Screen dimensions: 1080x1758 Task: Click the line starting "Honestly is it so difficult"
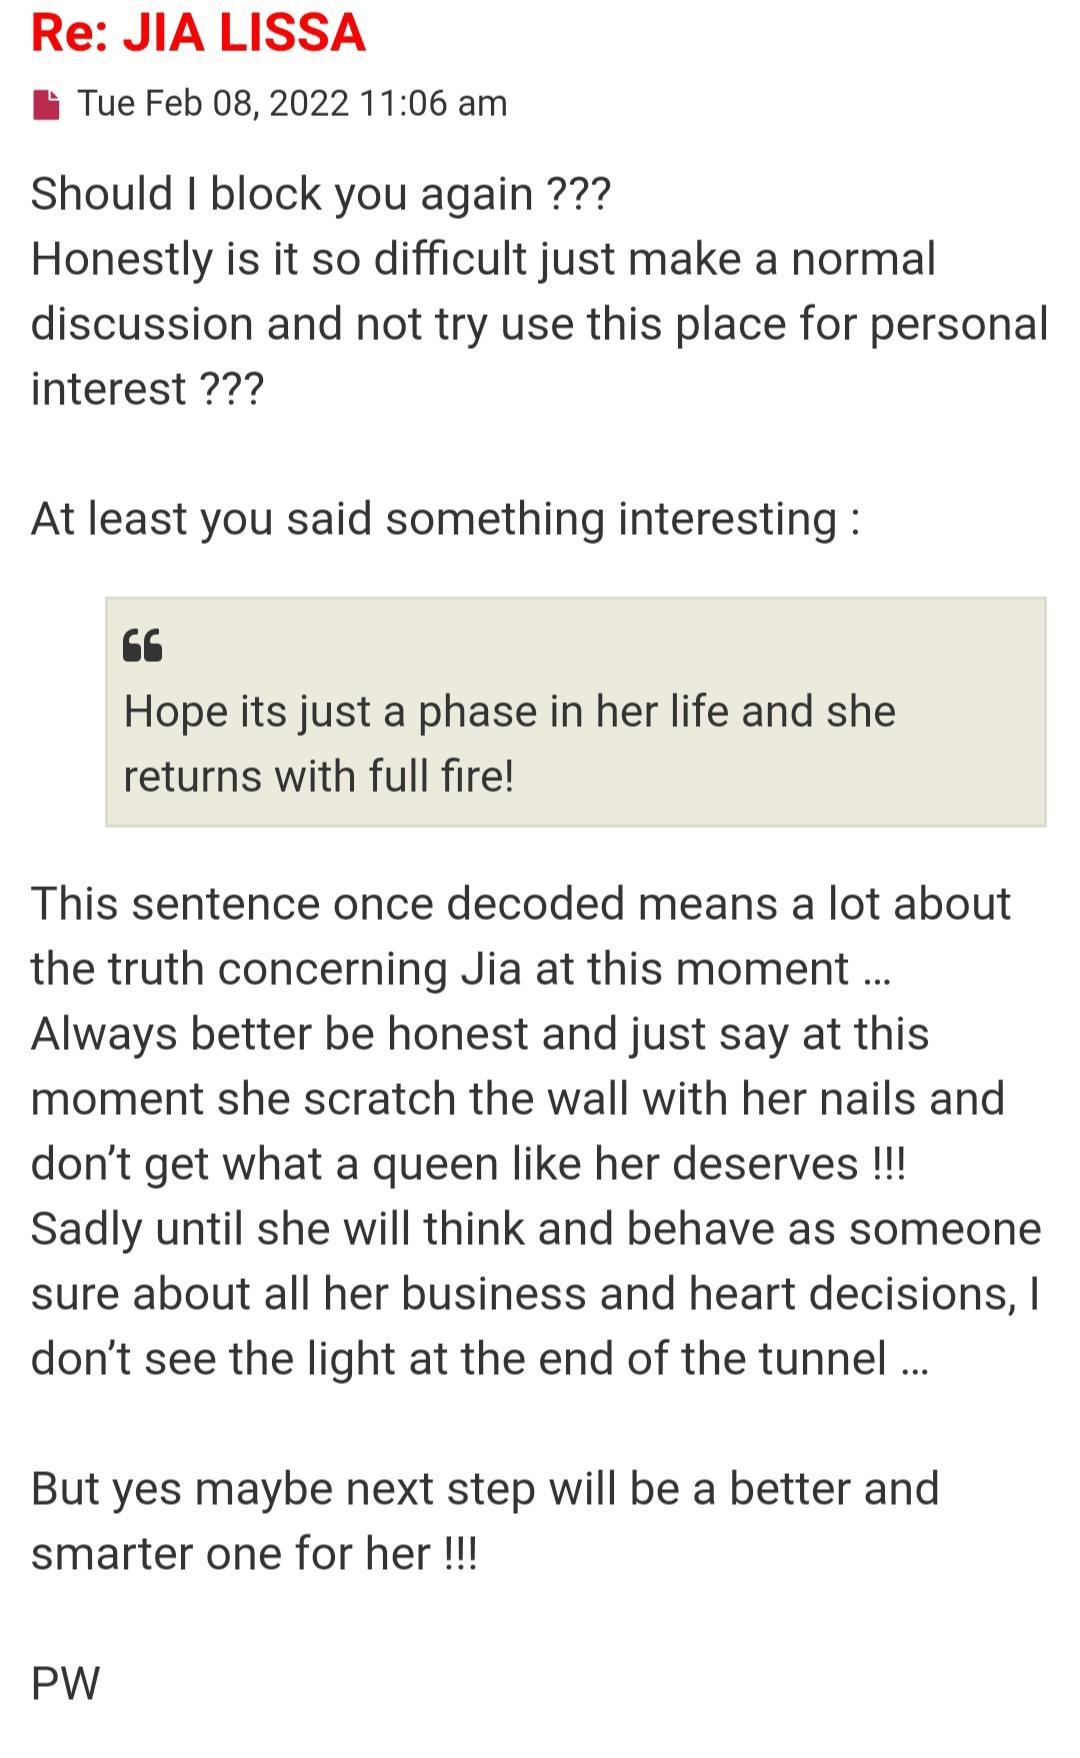[x=483, y=259]
